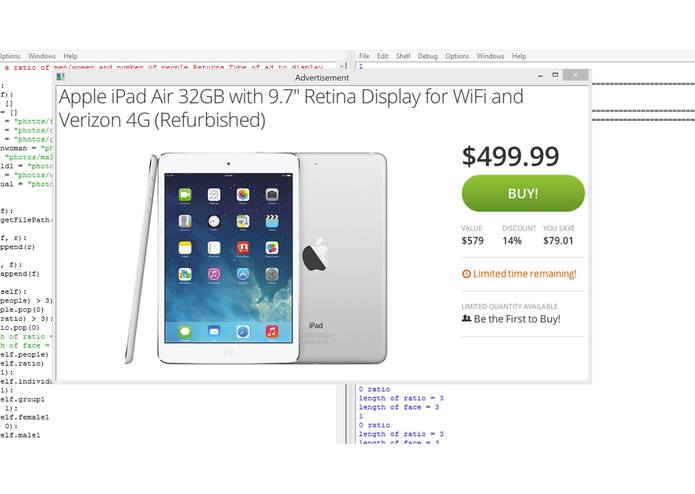Close the Advertisement window
This screenshot has height=494, width=695.
coord(575,75)
